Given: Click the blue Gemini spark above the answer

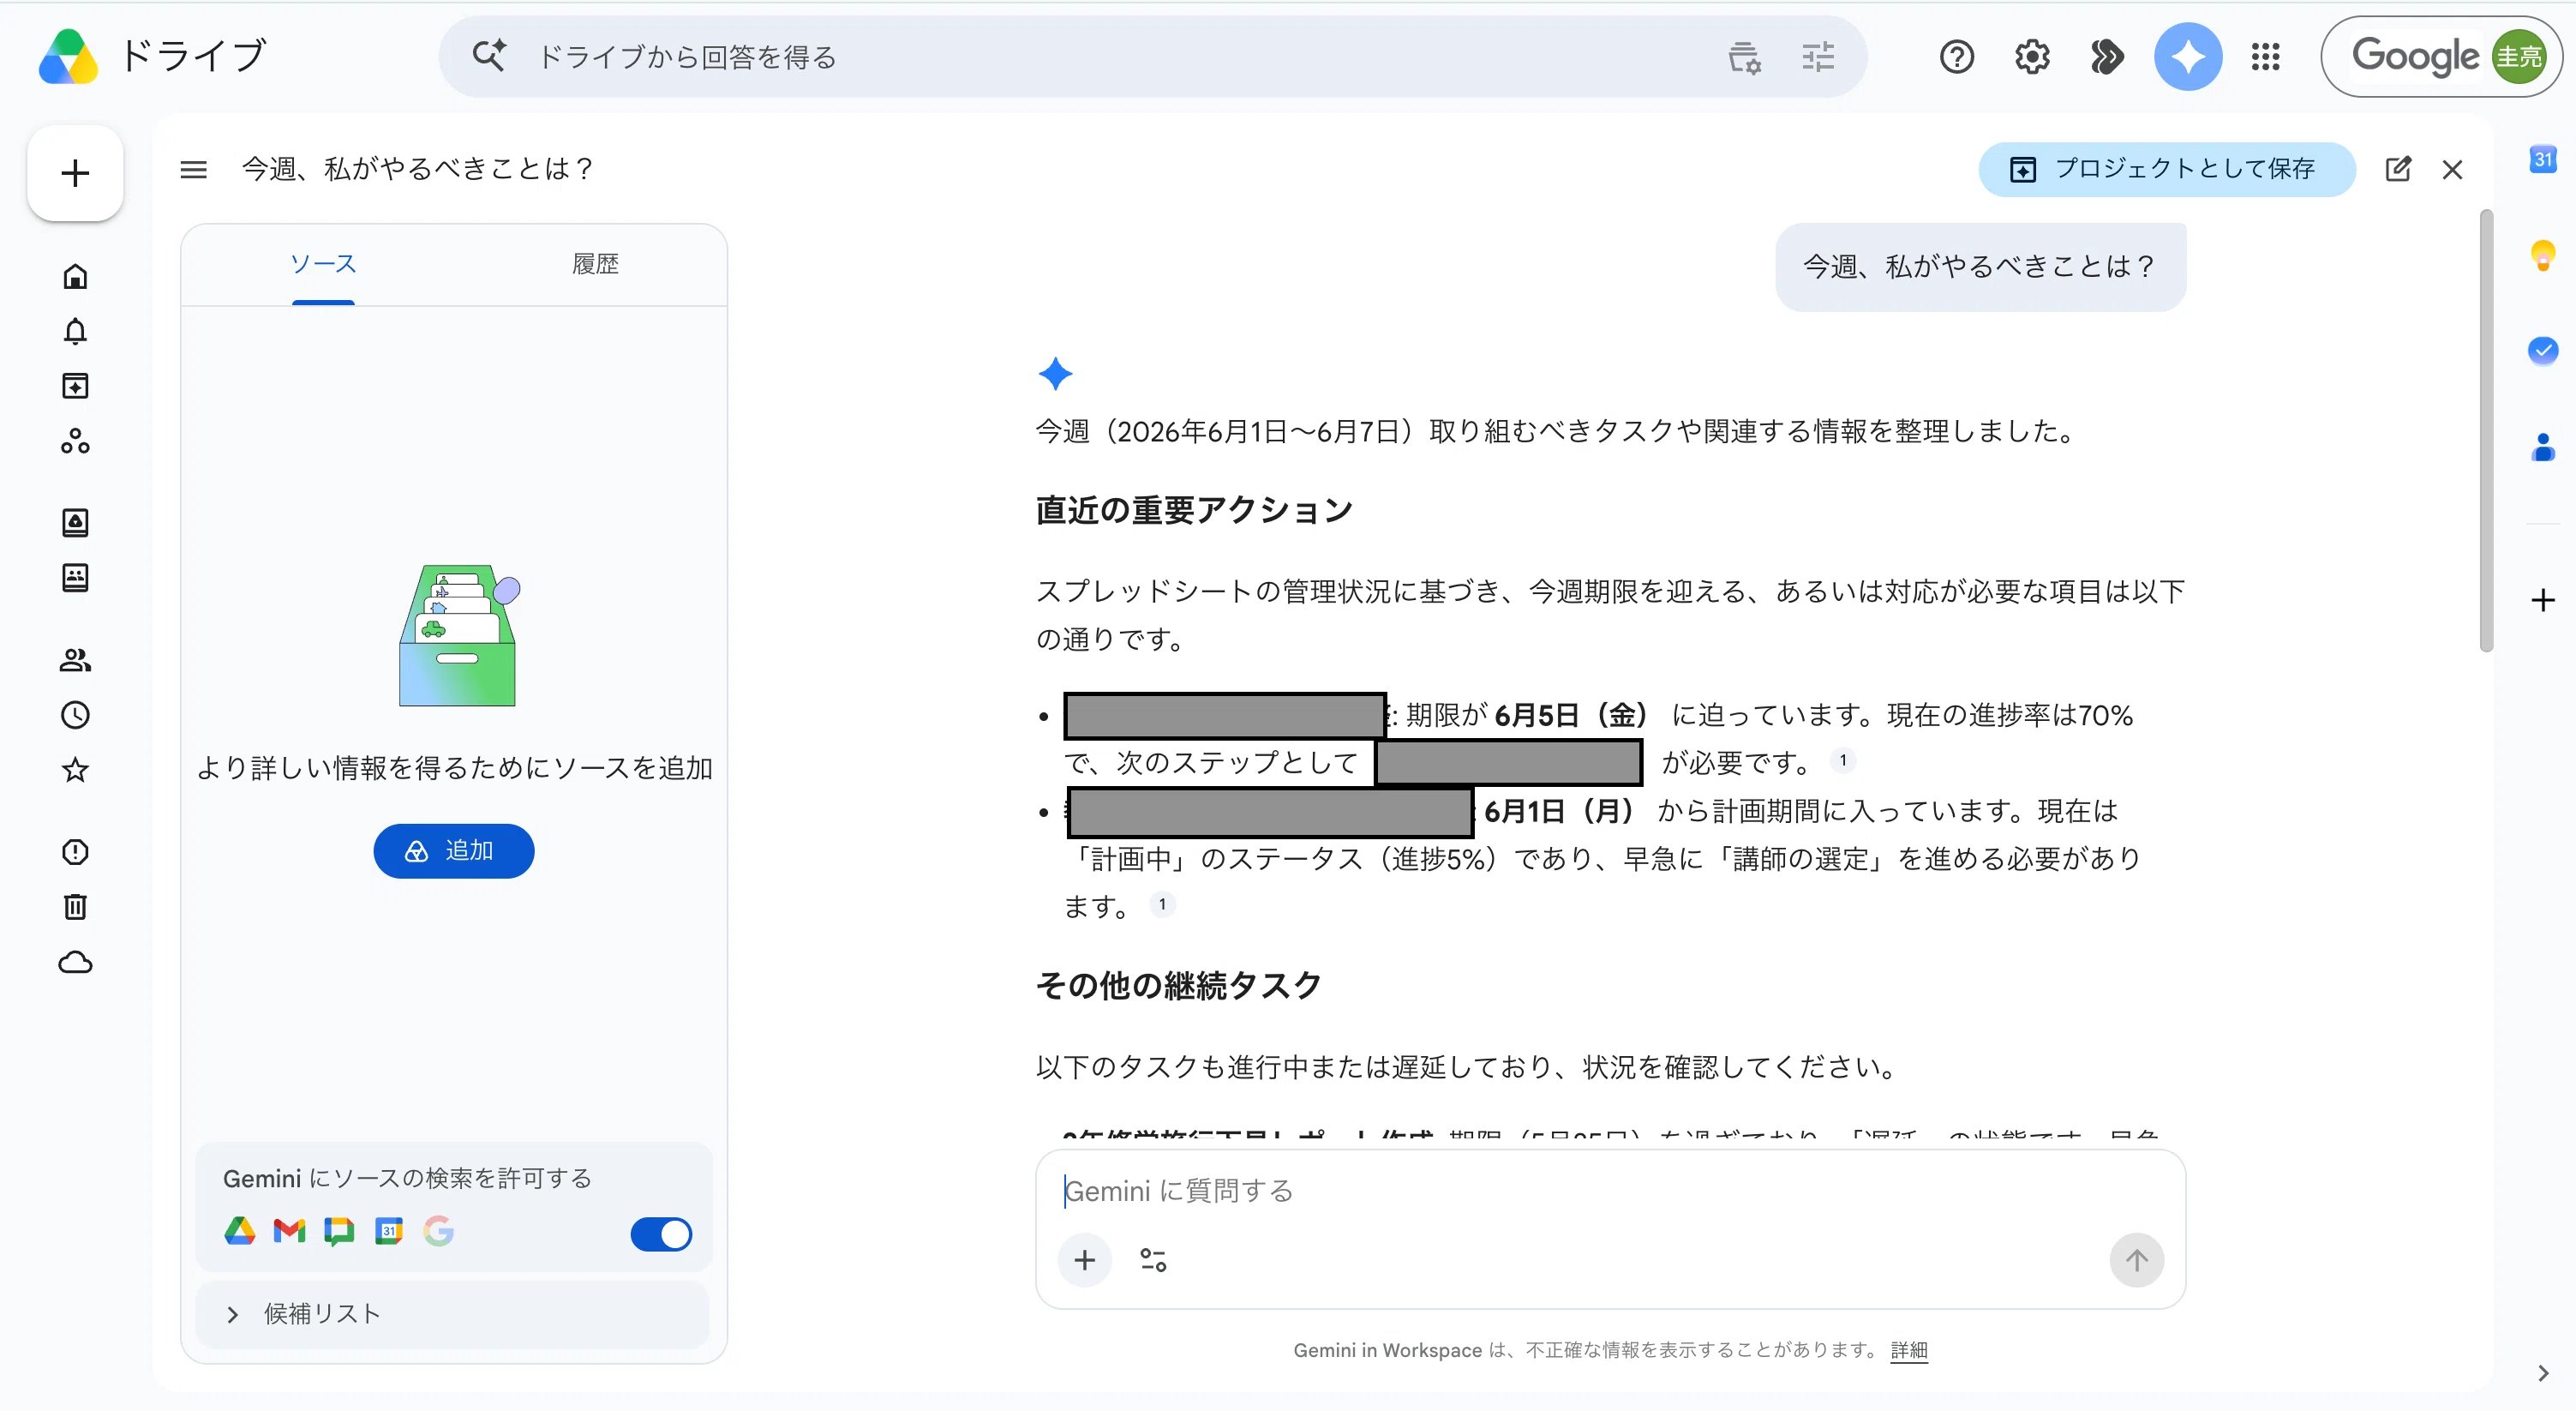Looking at the screenshot, I should (x=1055, y=374).
